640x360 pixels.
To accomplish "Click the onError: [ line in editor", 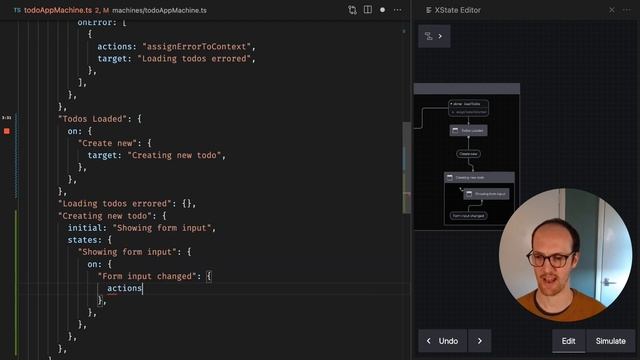I will (102, 23).
